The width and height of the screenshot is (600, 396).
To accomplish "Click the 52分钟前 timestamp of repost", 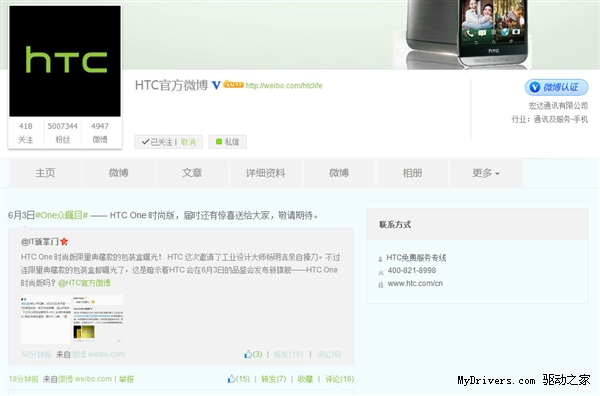I will pos(36,354).
